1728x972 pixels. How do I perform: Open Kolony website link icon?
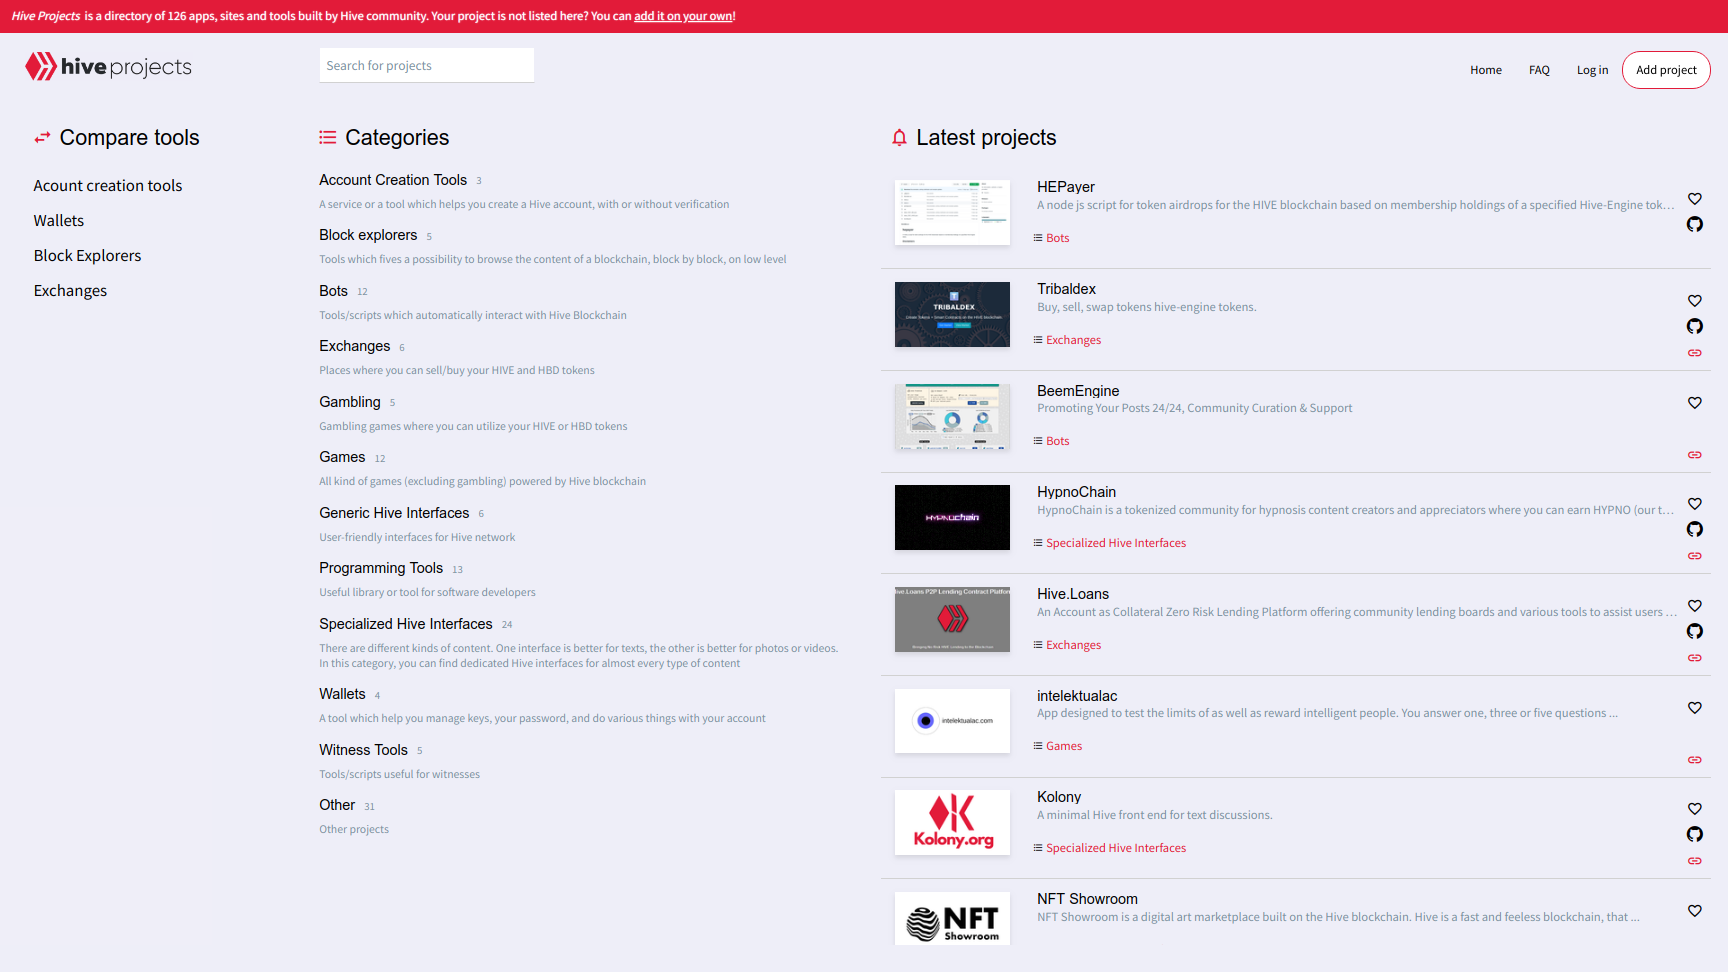coord(1695,861)
